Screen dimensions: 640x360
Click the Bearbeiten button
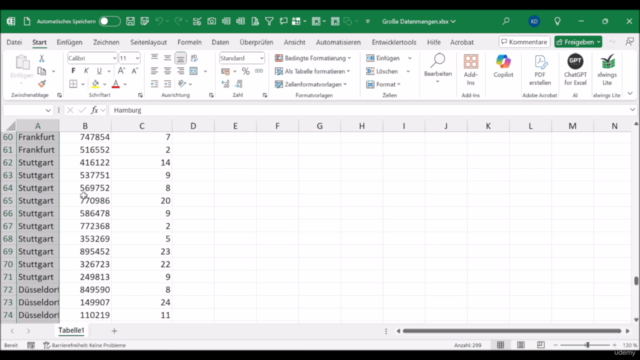[x=438, y=69]
